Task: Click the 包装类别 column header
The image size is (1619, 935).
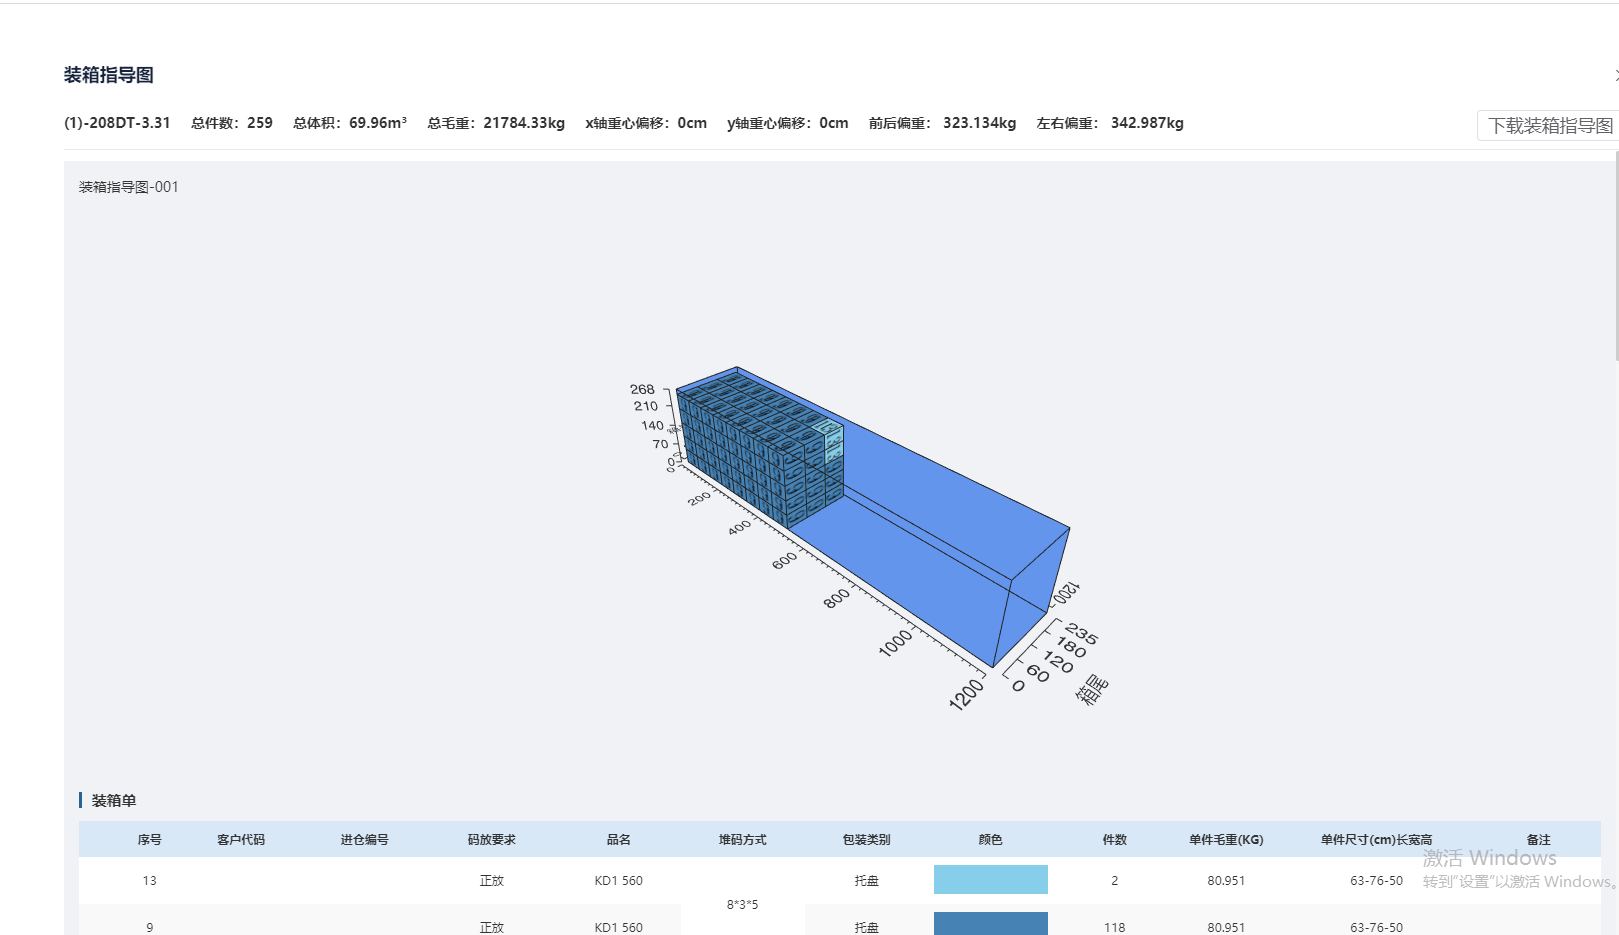Action: [x=866, y=840]
